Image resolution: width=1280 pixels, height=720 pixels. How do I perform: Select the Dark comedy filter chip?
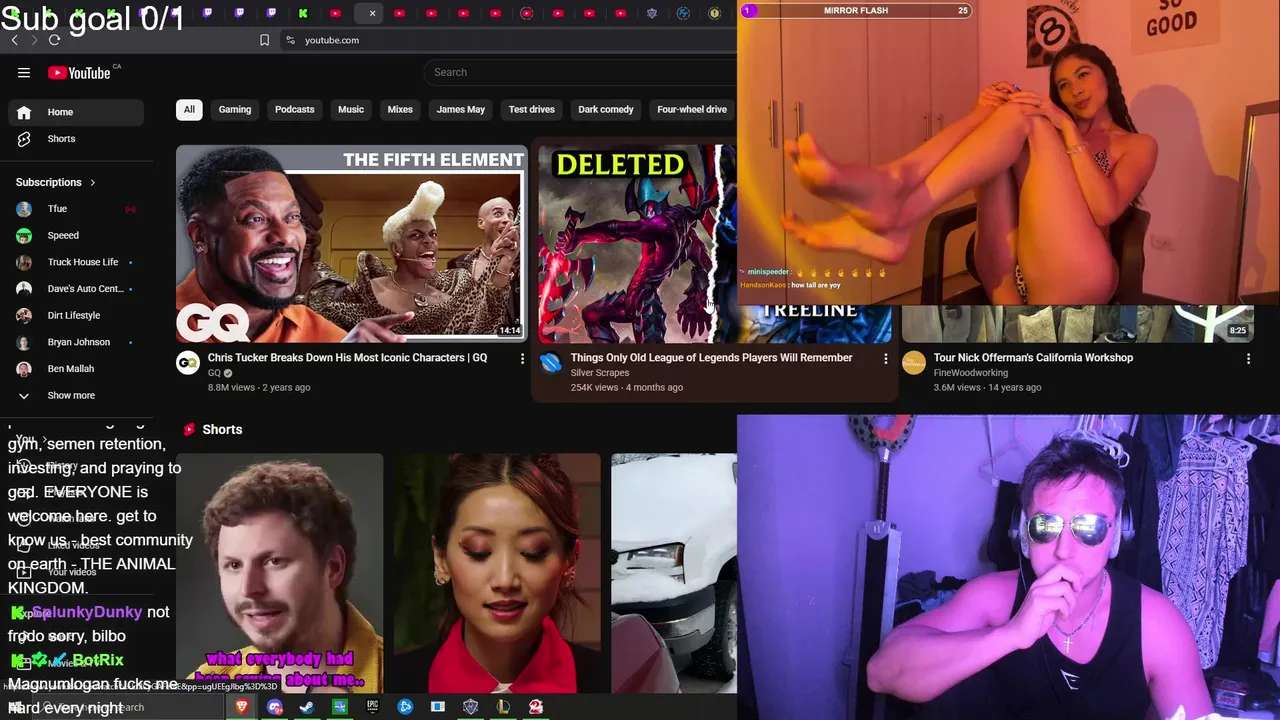pyautogui.click(x=606, y=109)
